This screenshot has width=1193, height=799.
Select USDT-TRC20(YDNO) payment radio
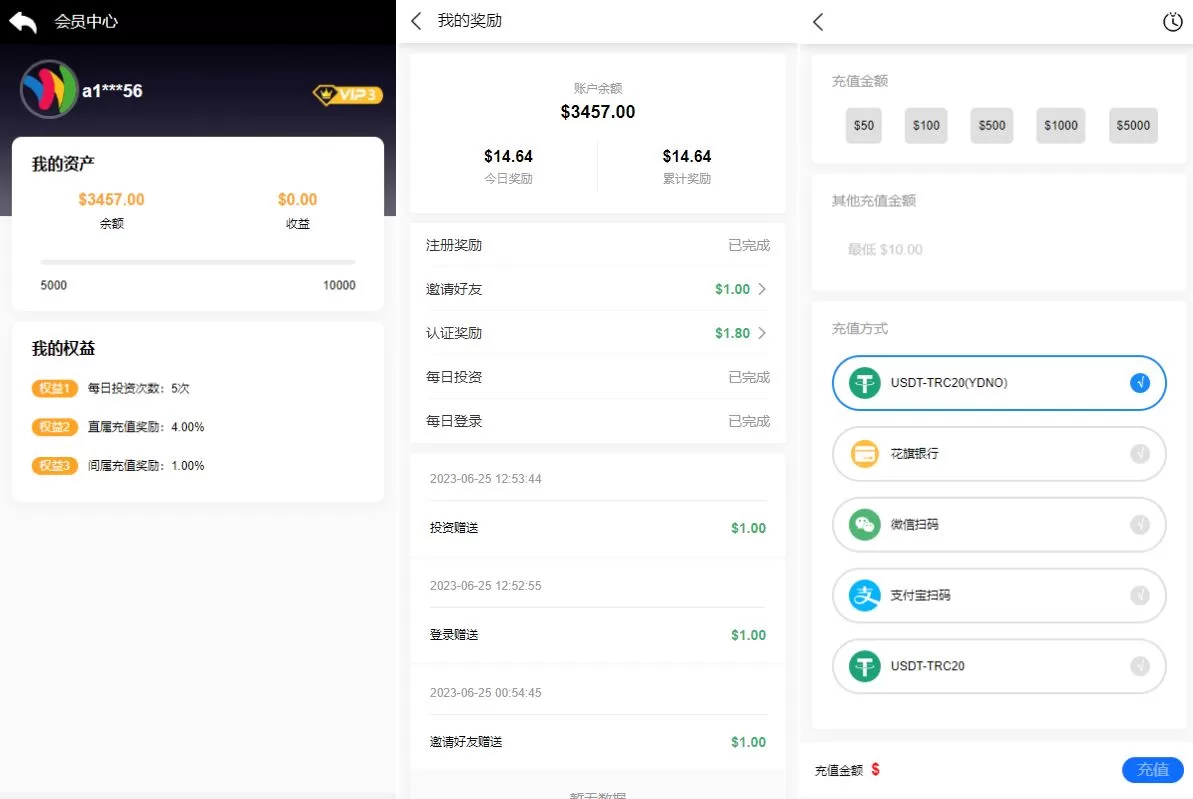(x=1139, y=383)
